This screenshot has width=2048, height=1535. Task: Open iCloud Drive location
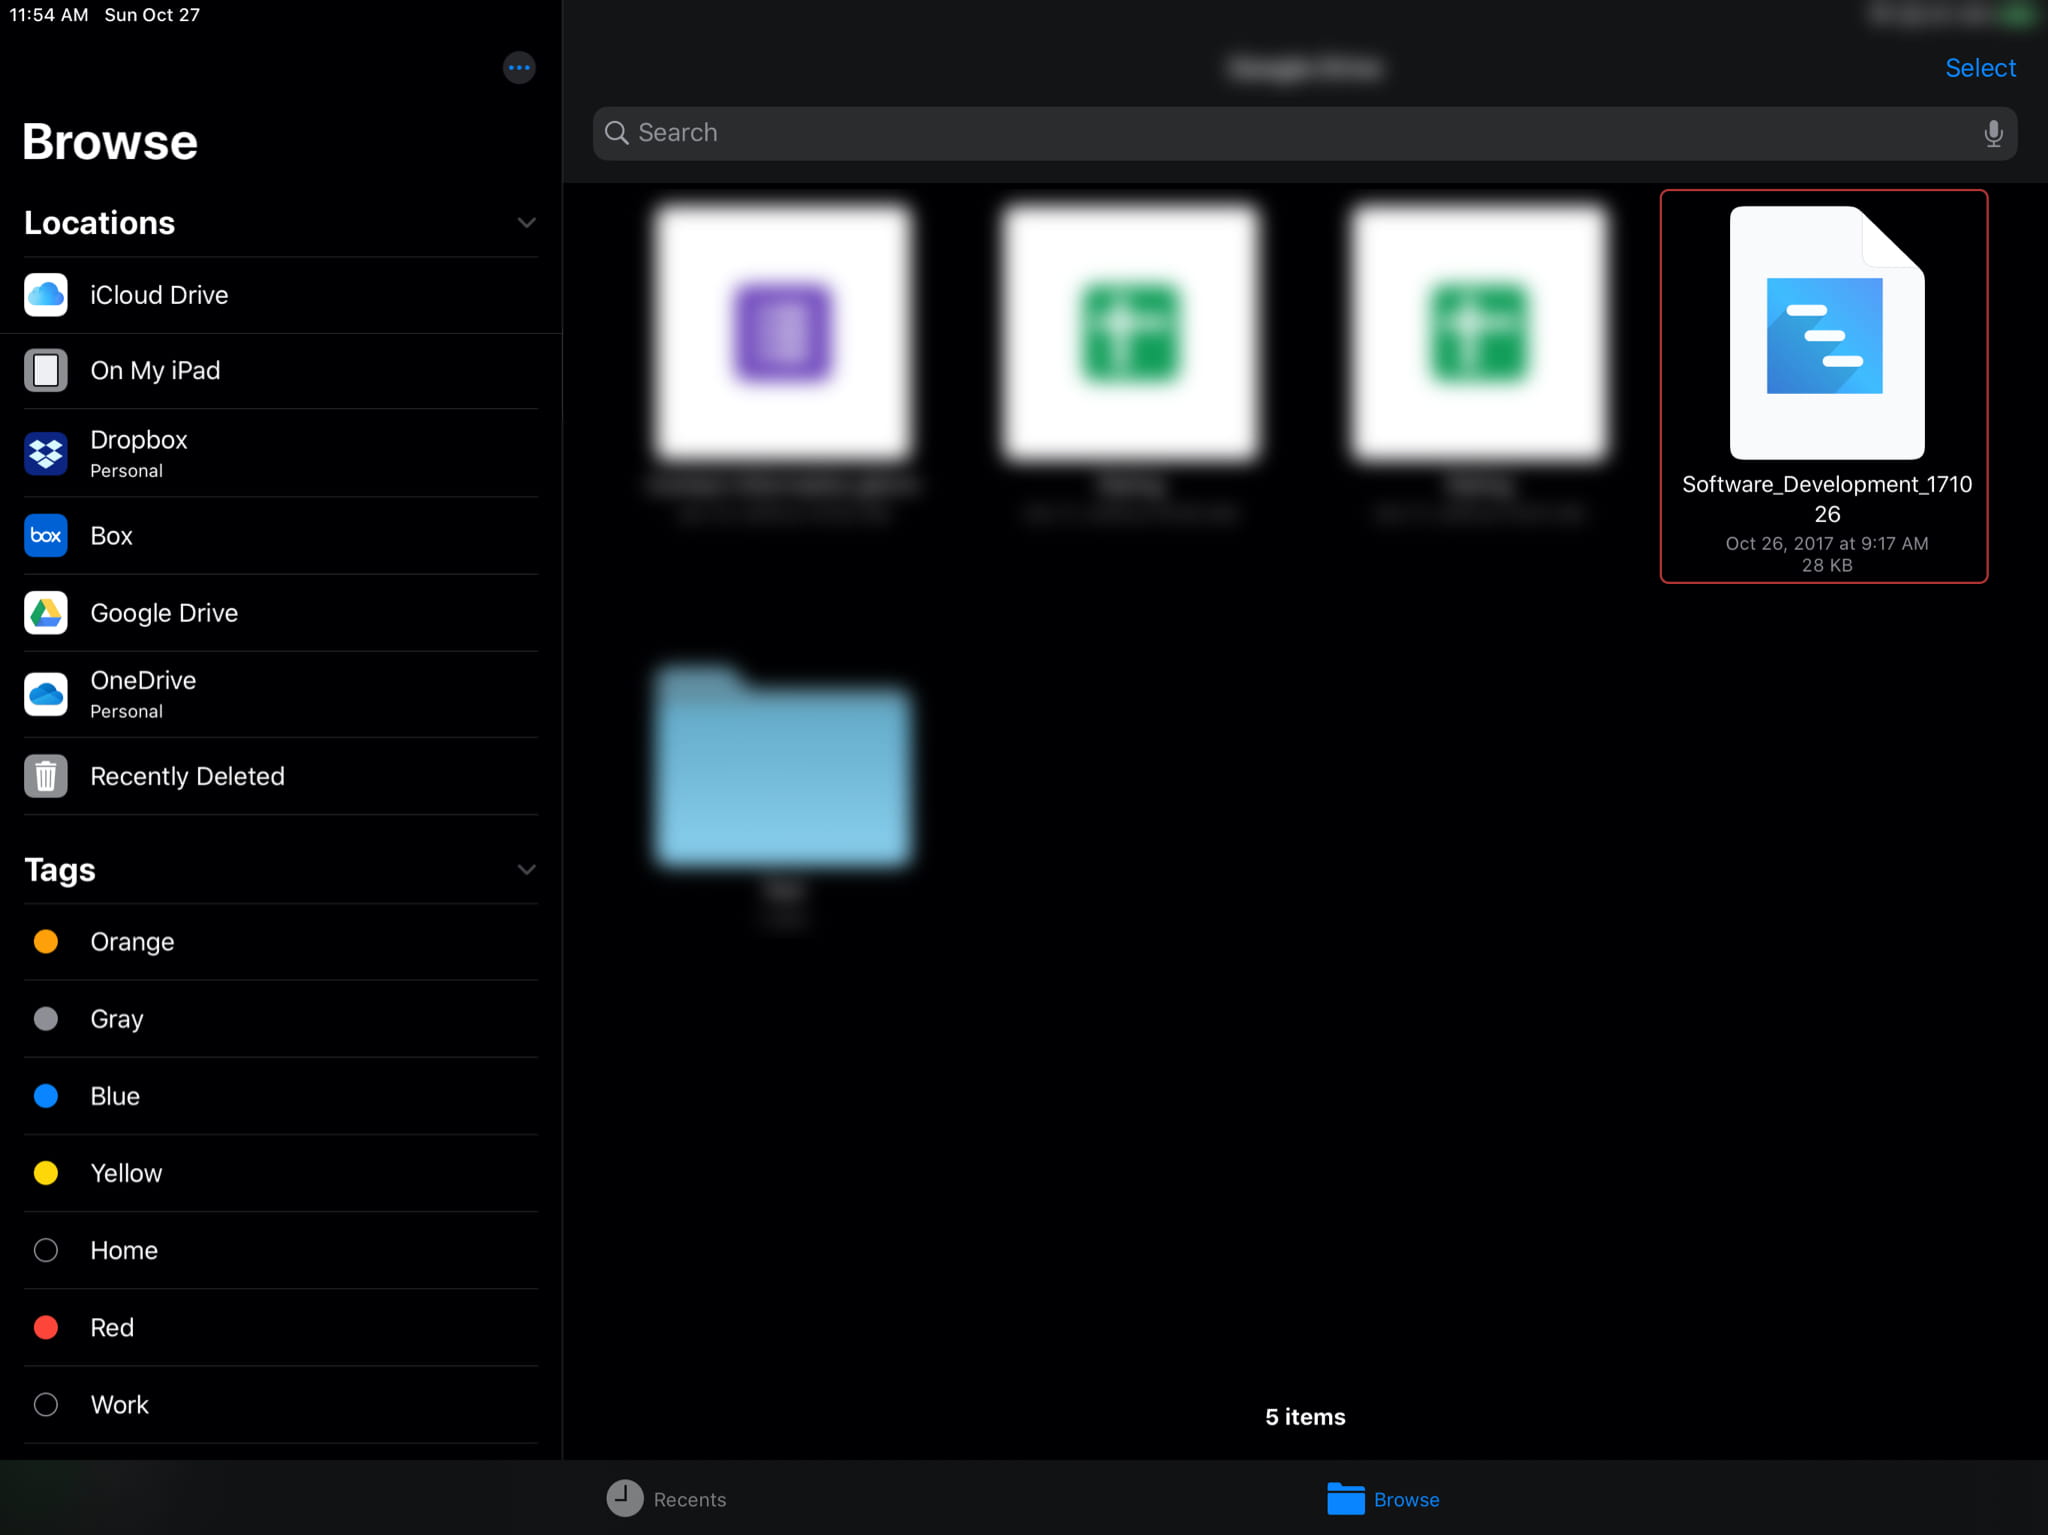click(x=159, y=295)
